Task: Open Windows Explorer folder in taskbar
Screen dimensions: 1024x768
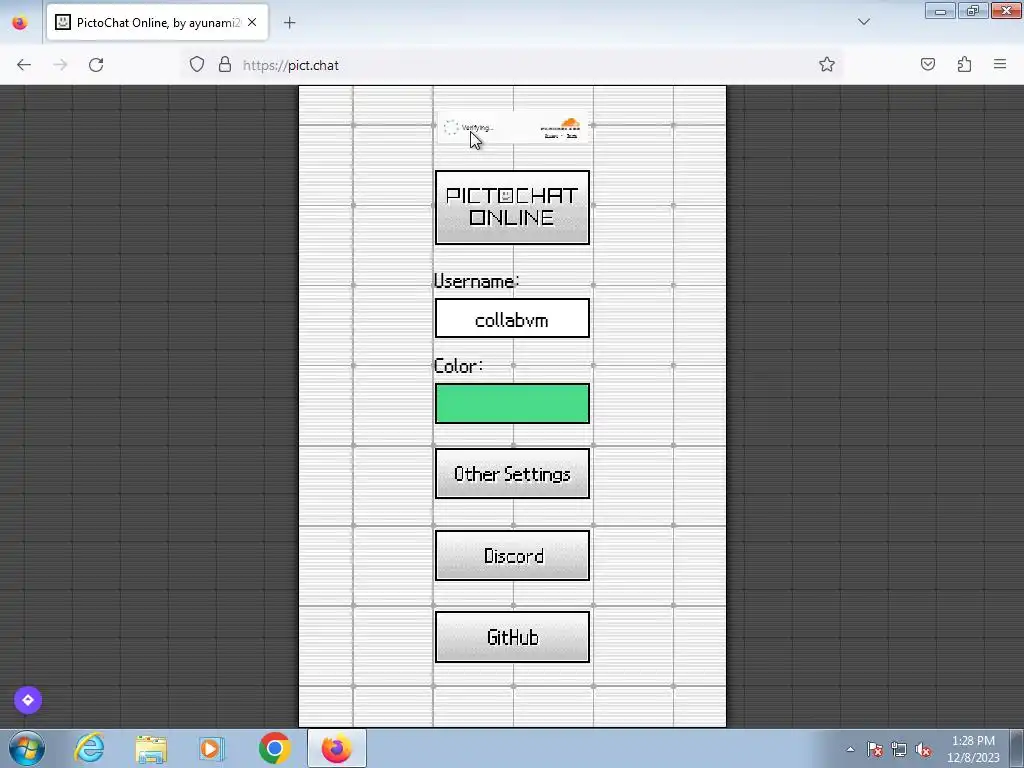Action: [x=151, y=748]
